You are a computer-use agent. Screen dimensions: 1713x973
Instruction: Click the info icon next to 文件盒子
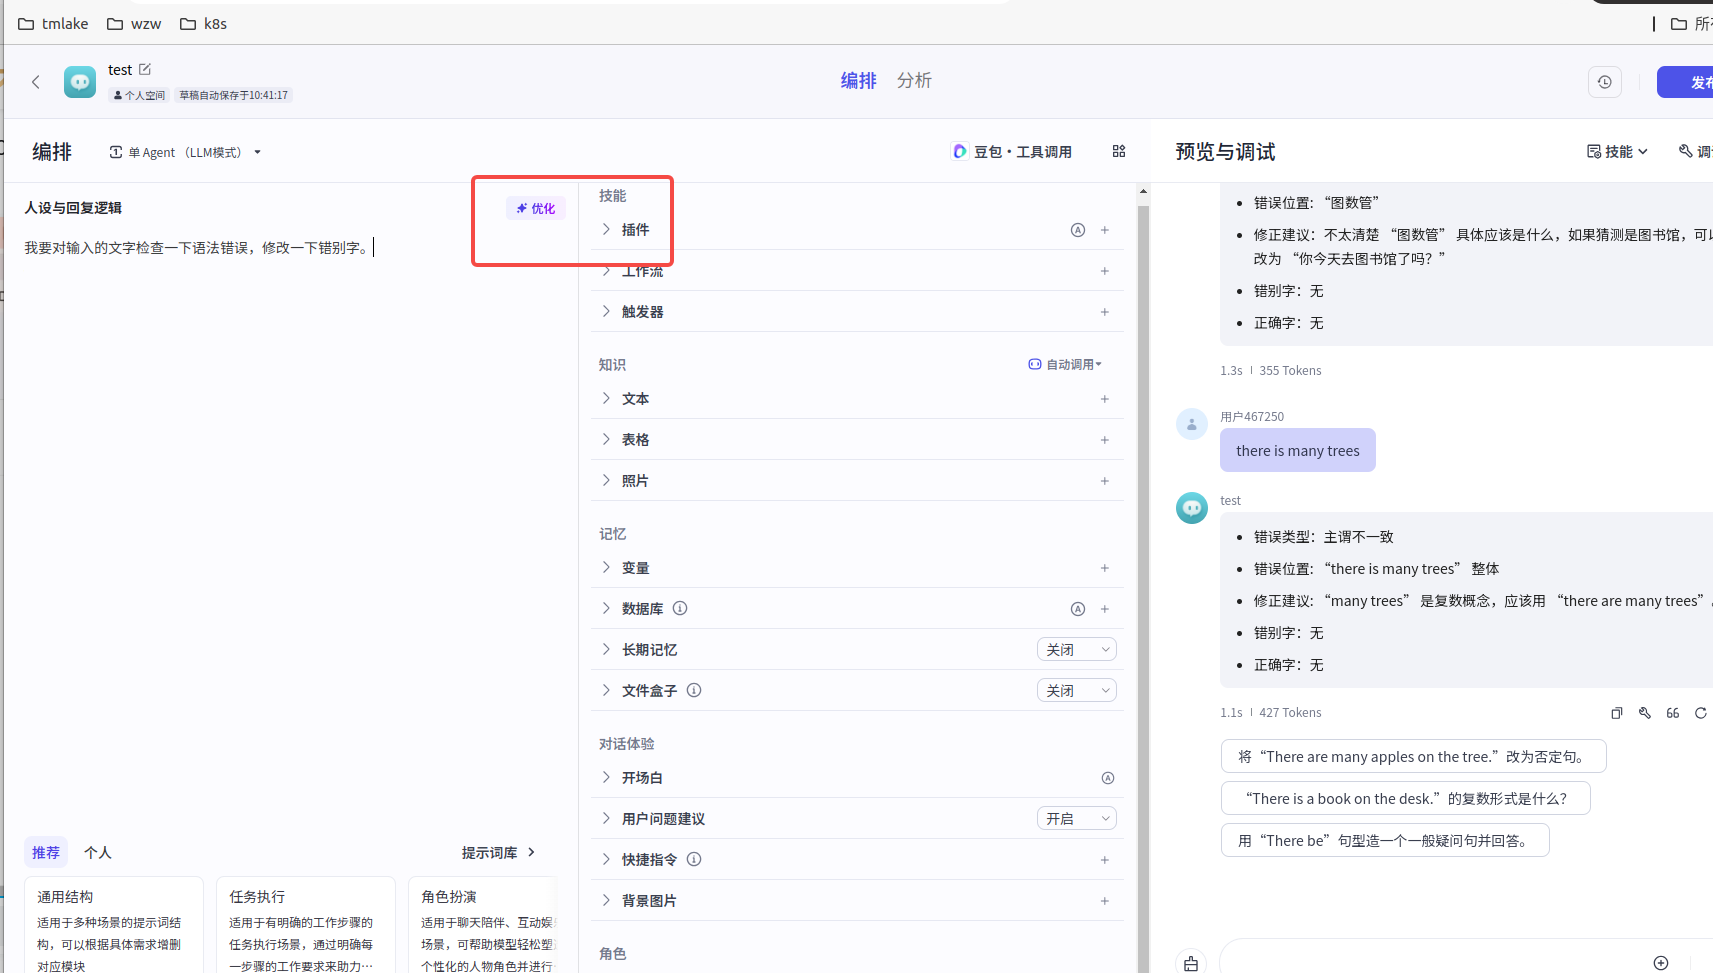pyautogui.click(x=694, y=690)
